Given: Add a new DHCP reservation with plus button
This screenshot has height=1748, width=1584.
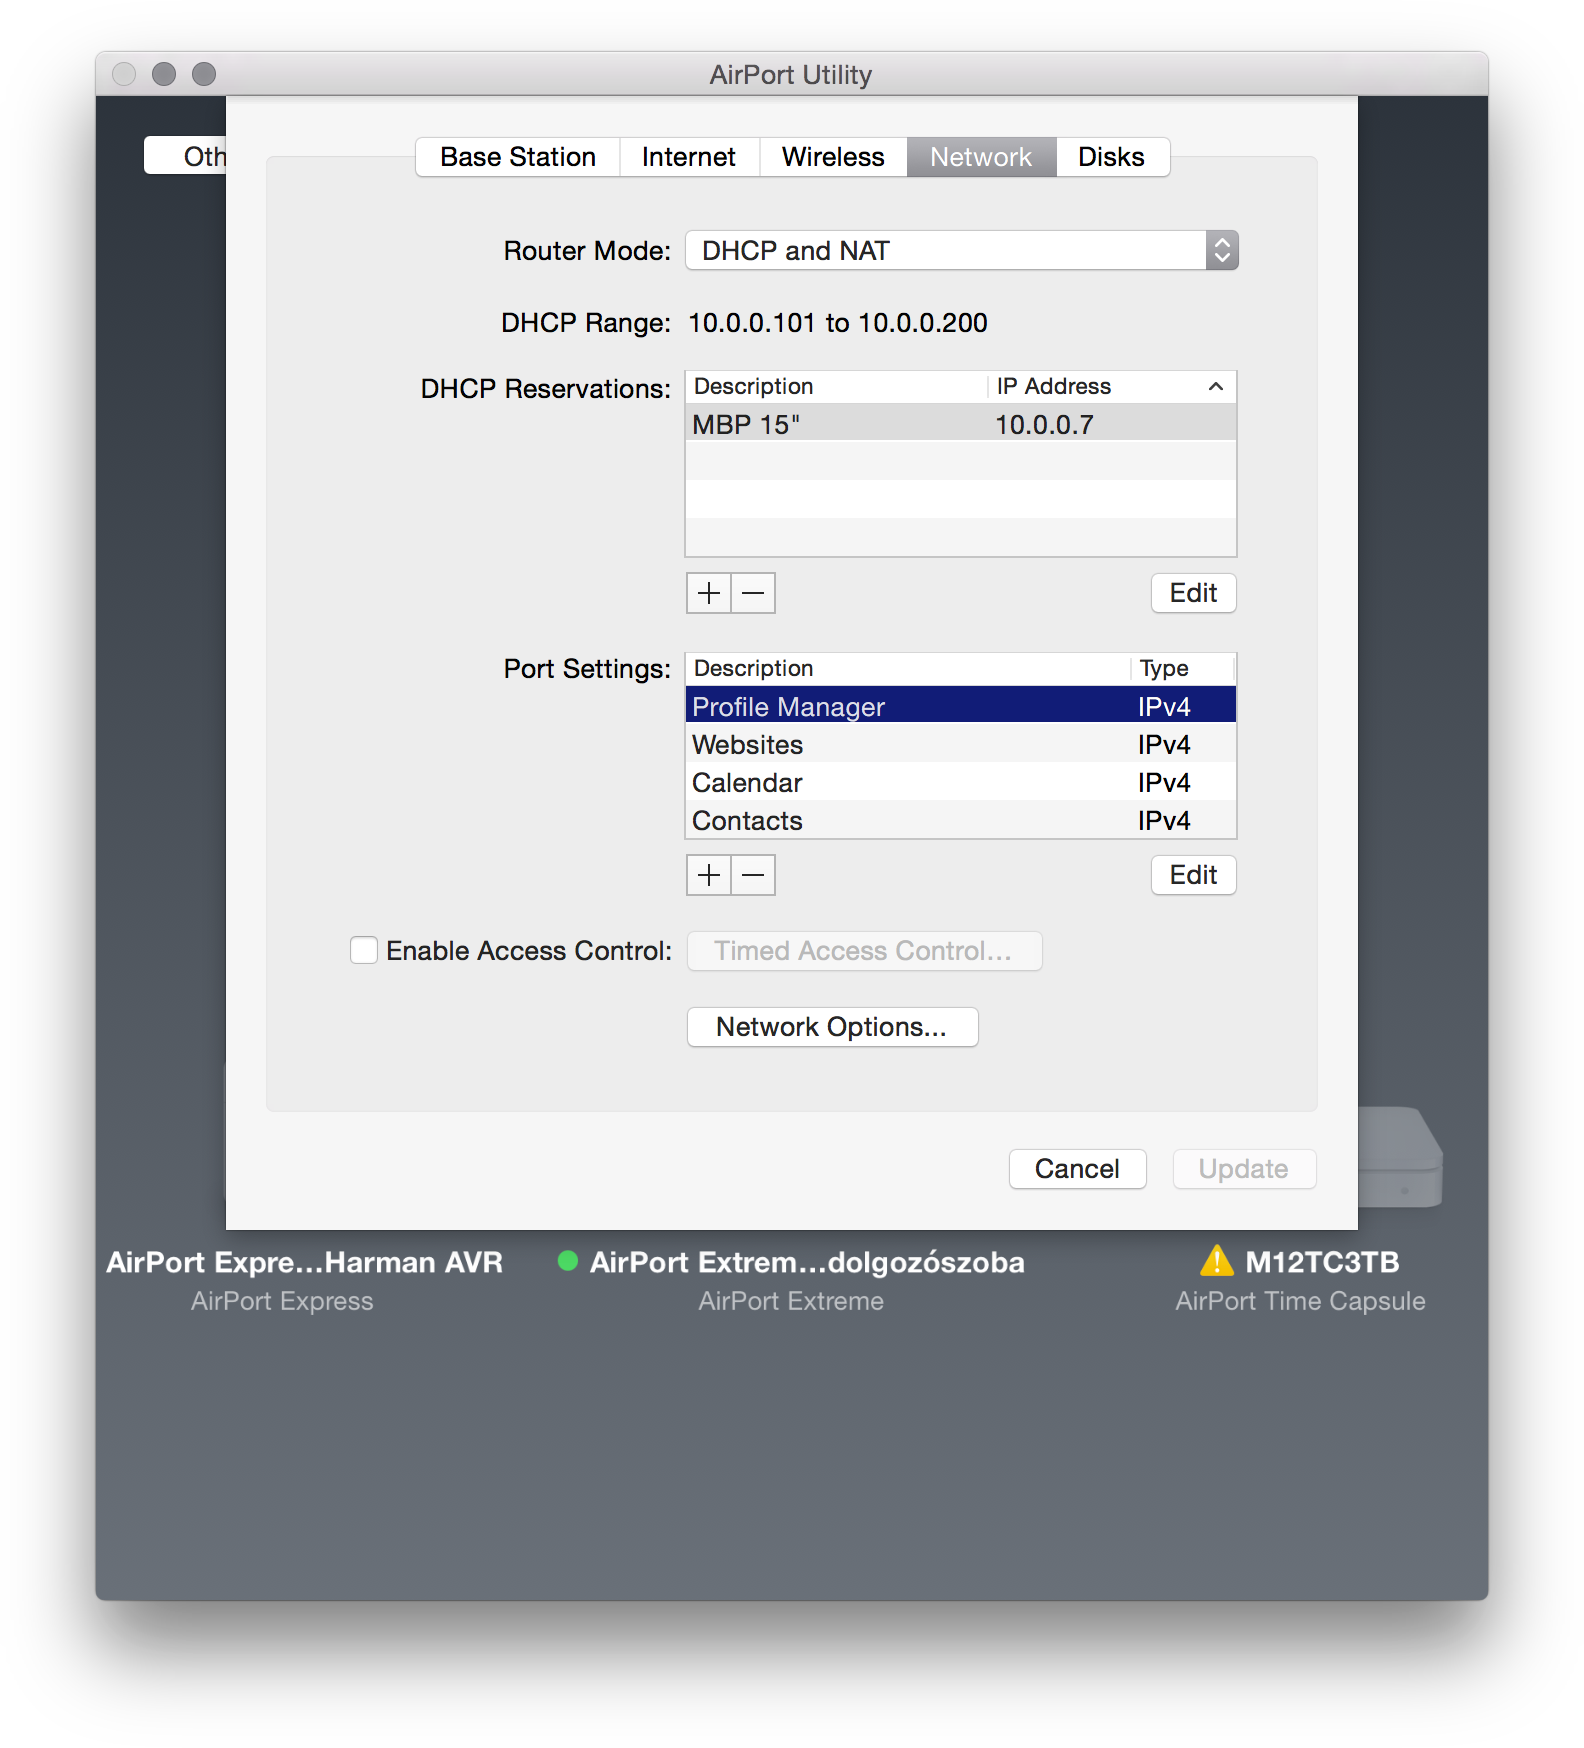Looking at the screenshot, I should 709,593.
